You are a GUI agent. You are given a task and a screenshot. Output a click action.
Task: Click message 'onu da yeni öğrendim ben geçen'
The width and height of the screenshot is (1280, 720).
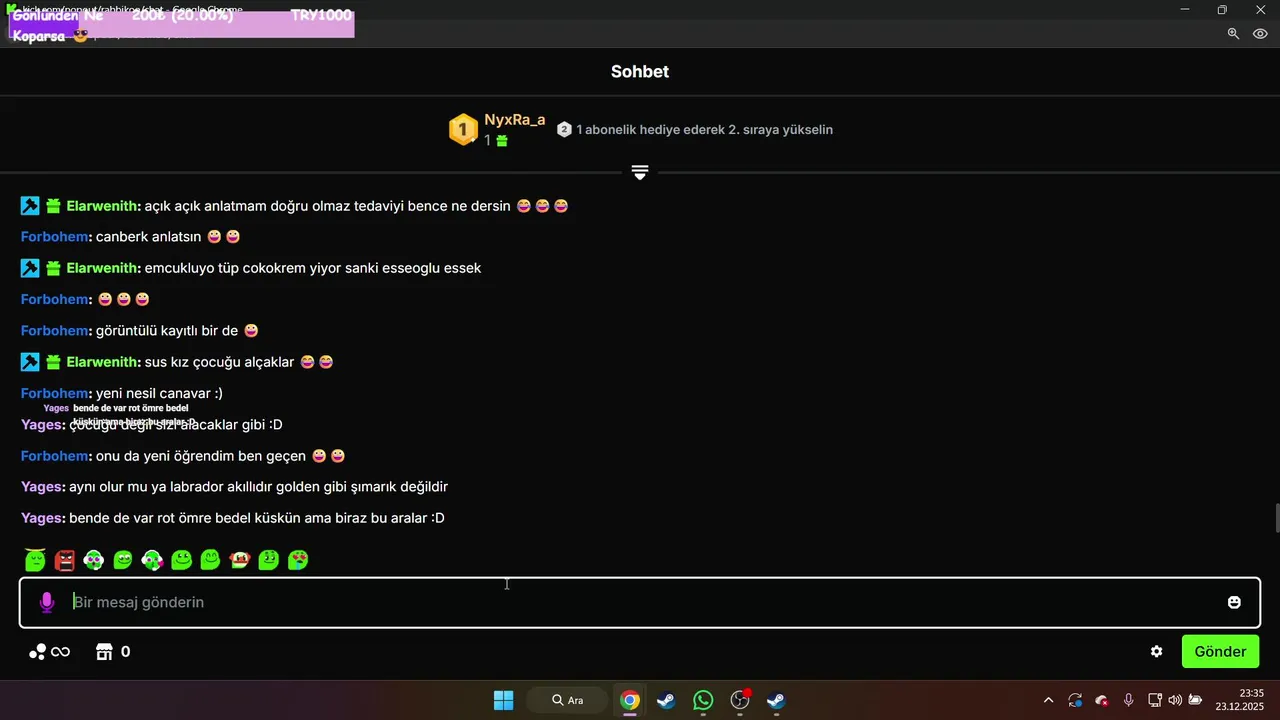tap(201, 456)
